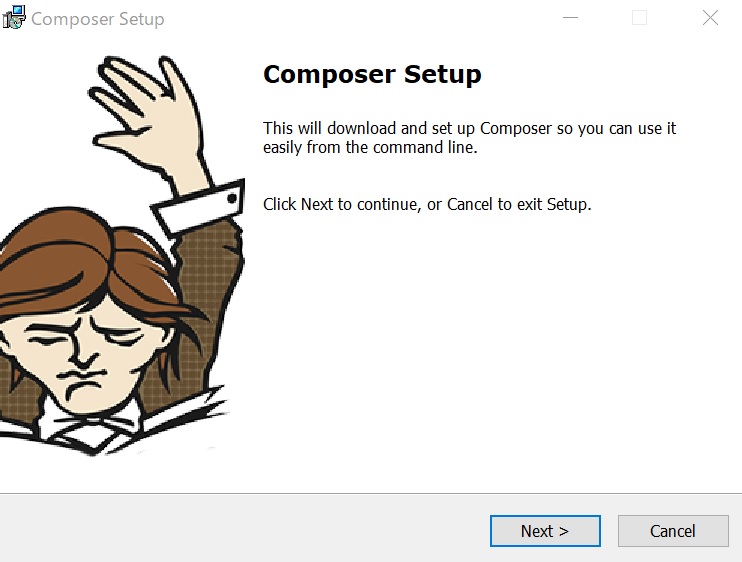Click the download and set up description text
This screenshot has height=562, width=742.
[469, 138]
